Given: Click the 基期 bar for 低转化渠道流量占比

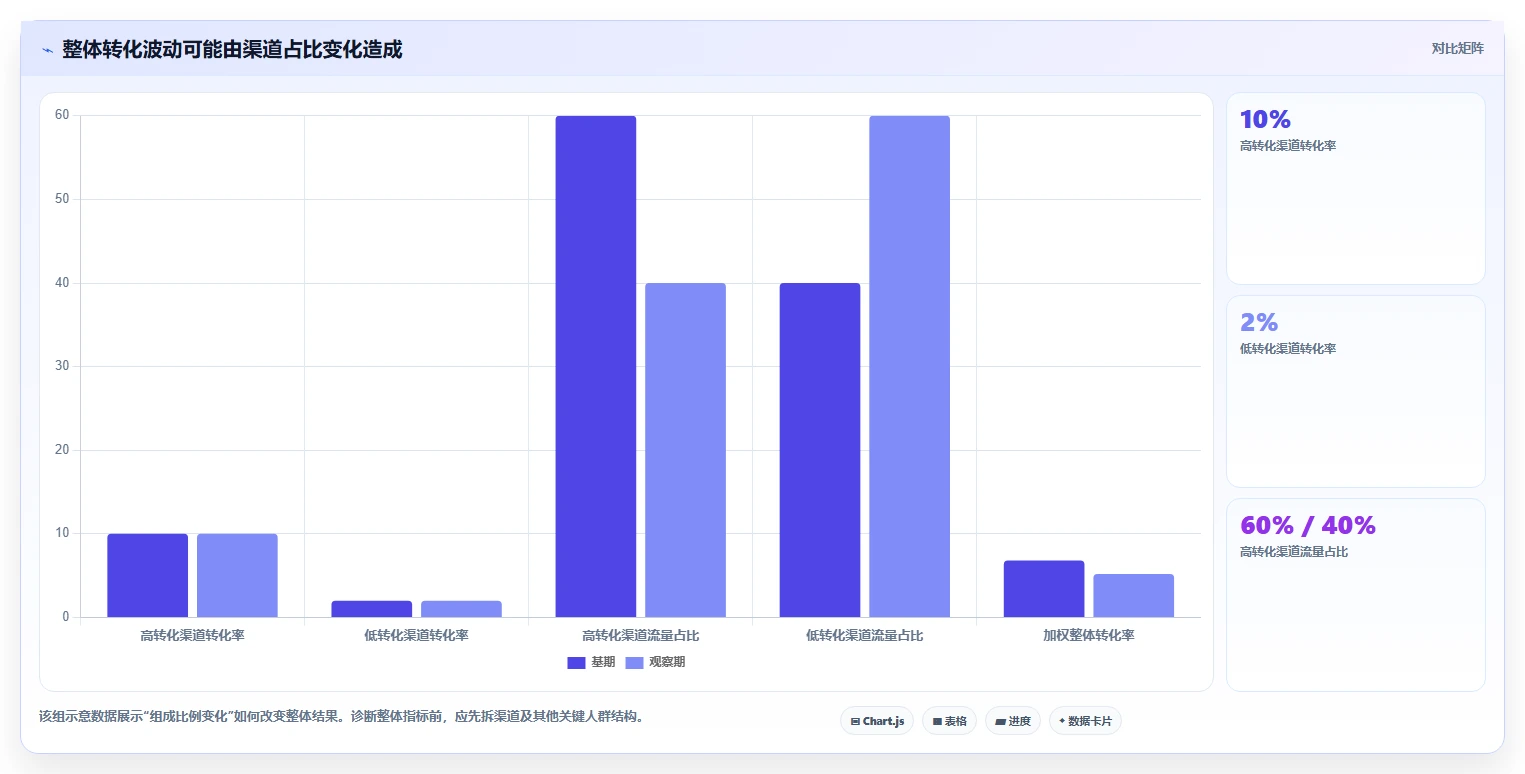Looking at the screenshot, I should click(x=820, y=450).
